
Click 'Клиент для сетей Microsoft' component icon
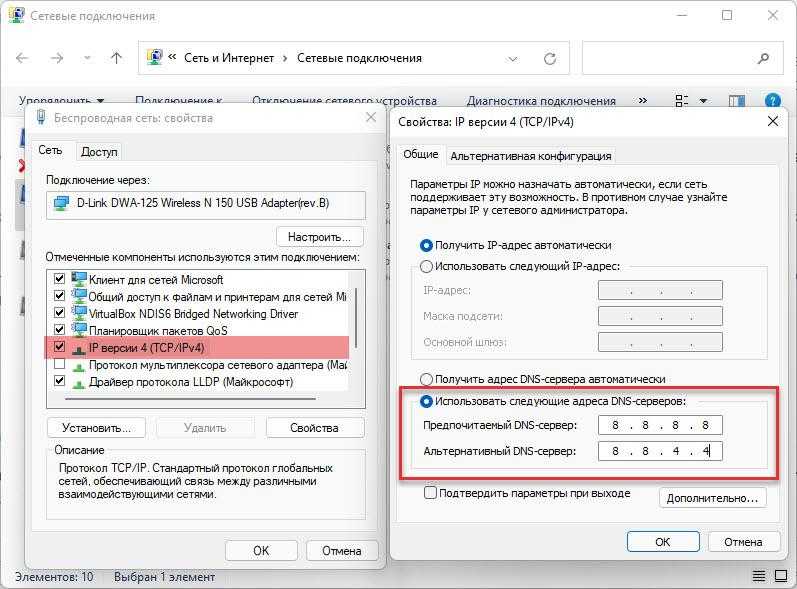point(79,278)
